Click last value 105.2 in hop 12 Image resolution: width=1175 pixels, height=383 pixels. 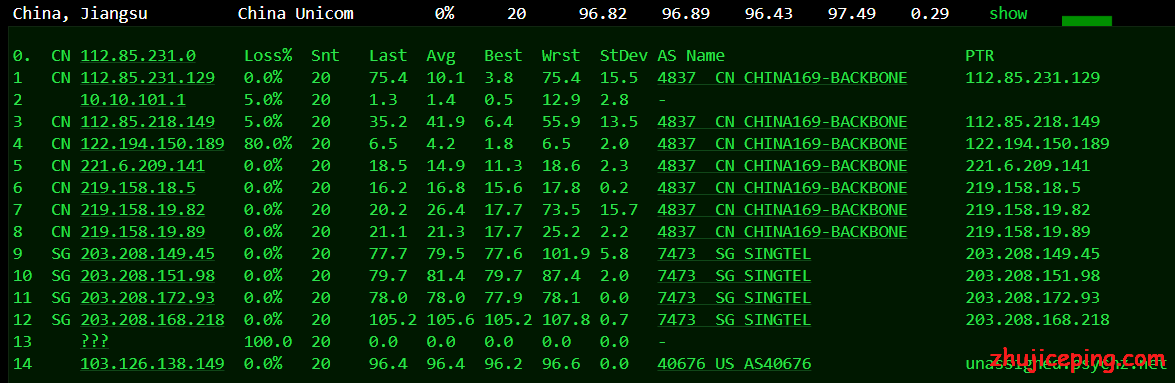393,320
